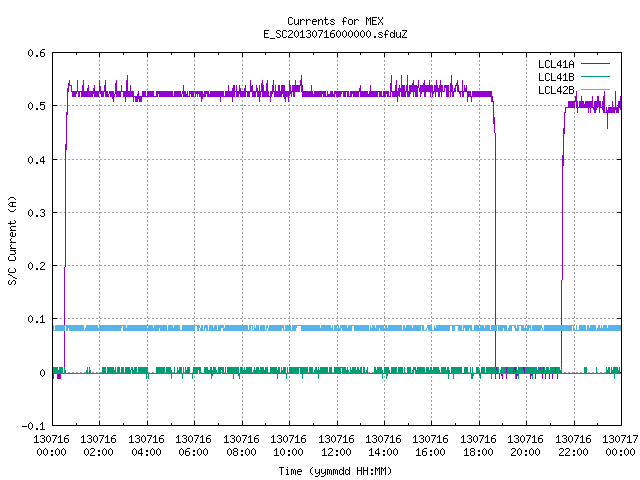This screenshot has width=640, height=480.
Task: Click the y-axis value 0.6
Action: click(x=36, y=53)
